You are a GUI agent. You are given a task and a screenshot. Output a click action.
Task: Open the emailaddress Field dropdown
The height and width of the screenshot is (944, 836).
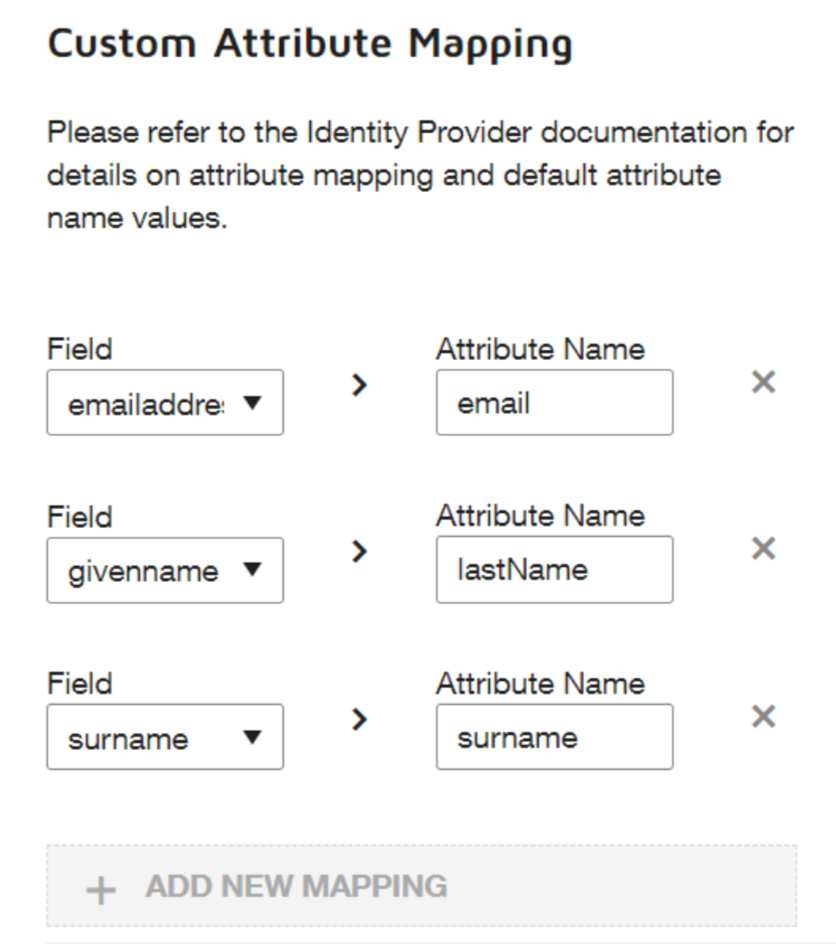(164, 402)
